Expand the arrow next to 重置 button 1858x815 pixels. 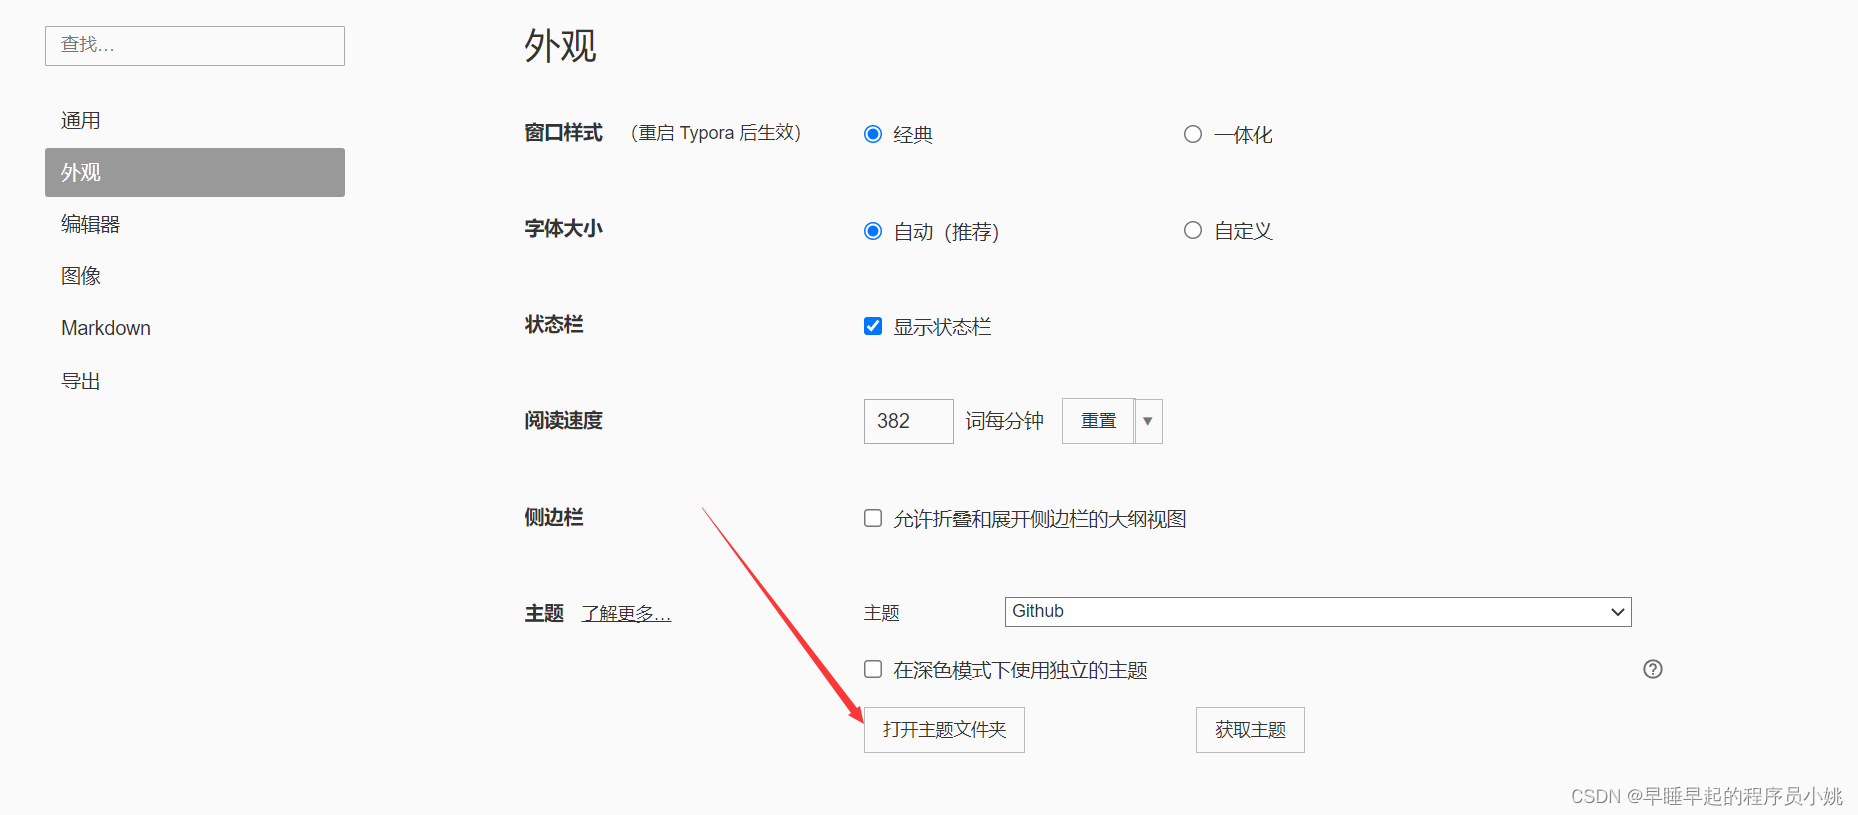click(1148, 421)
